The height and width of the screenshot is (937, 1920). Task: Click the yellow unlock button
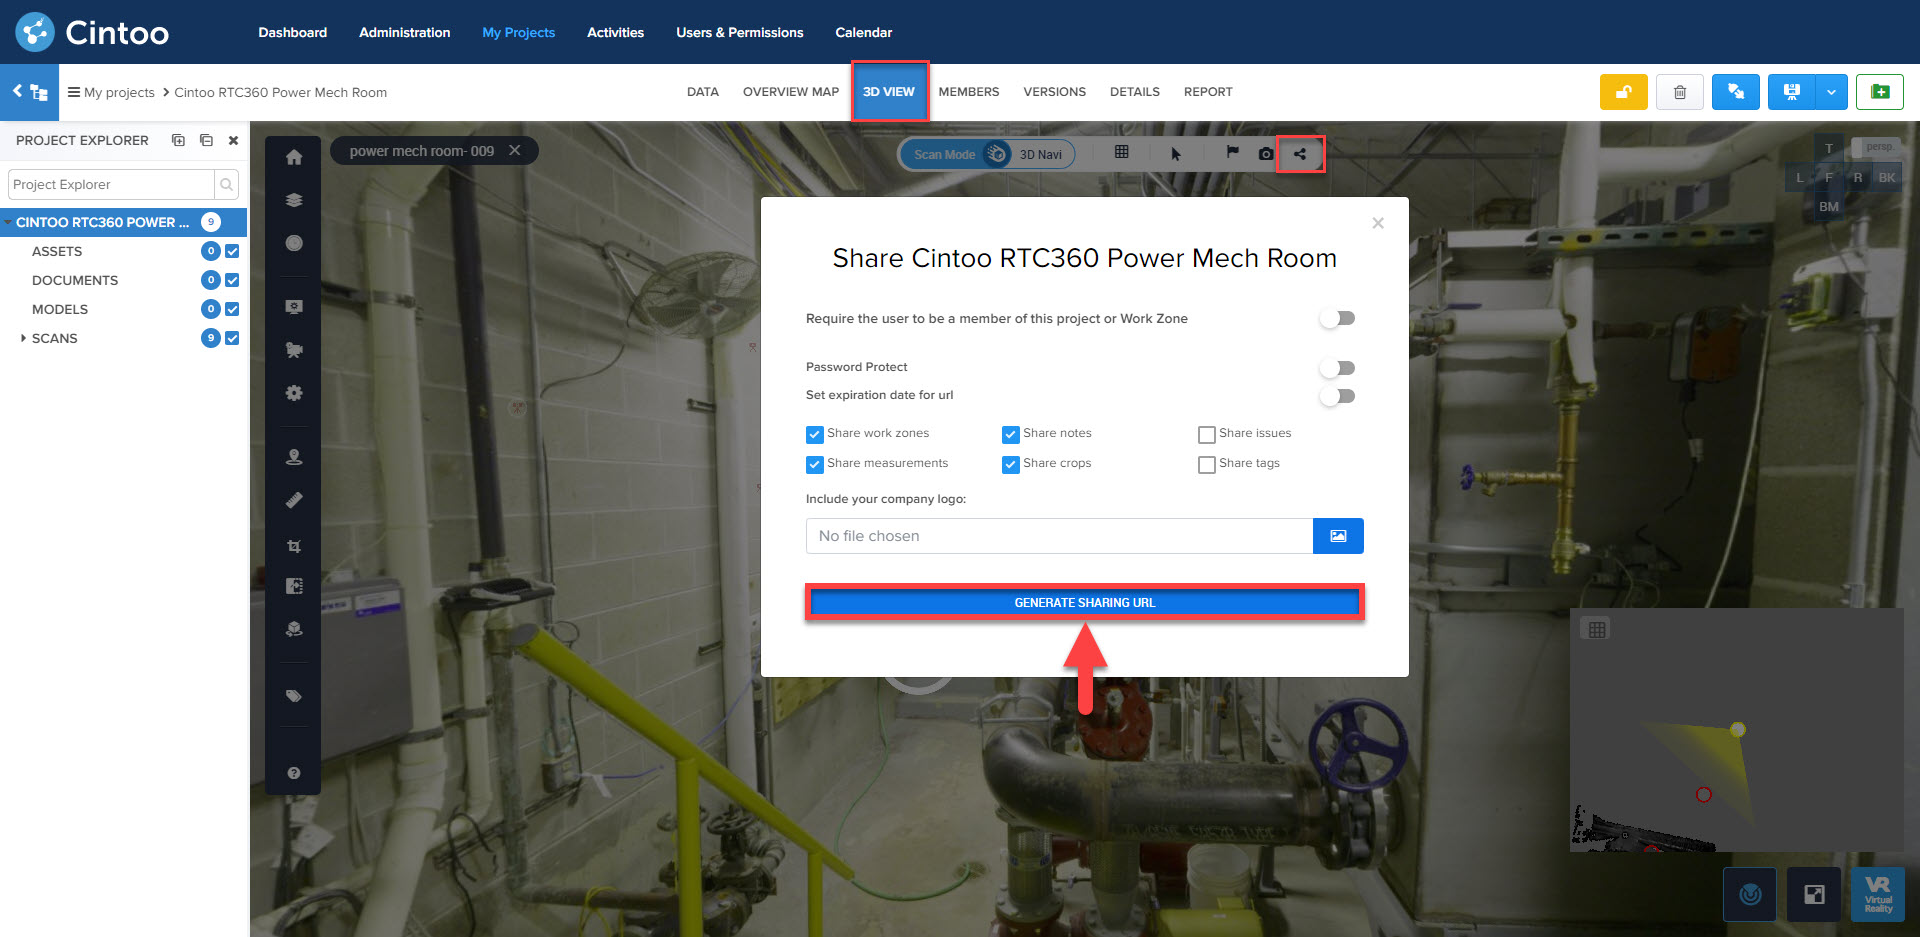[x=1624, y=92]
